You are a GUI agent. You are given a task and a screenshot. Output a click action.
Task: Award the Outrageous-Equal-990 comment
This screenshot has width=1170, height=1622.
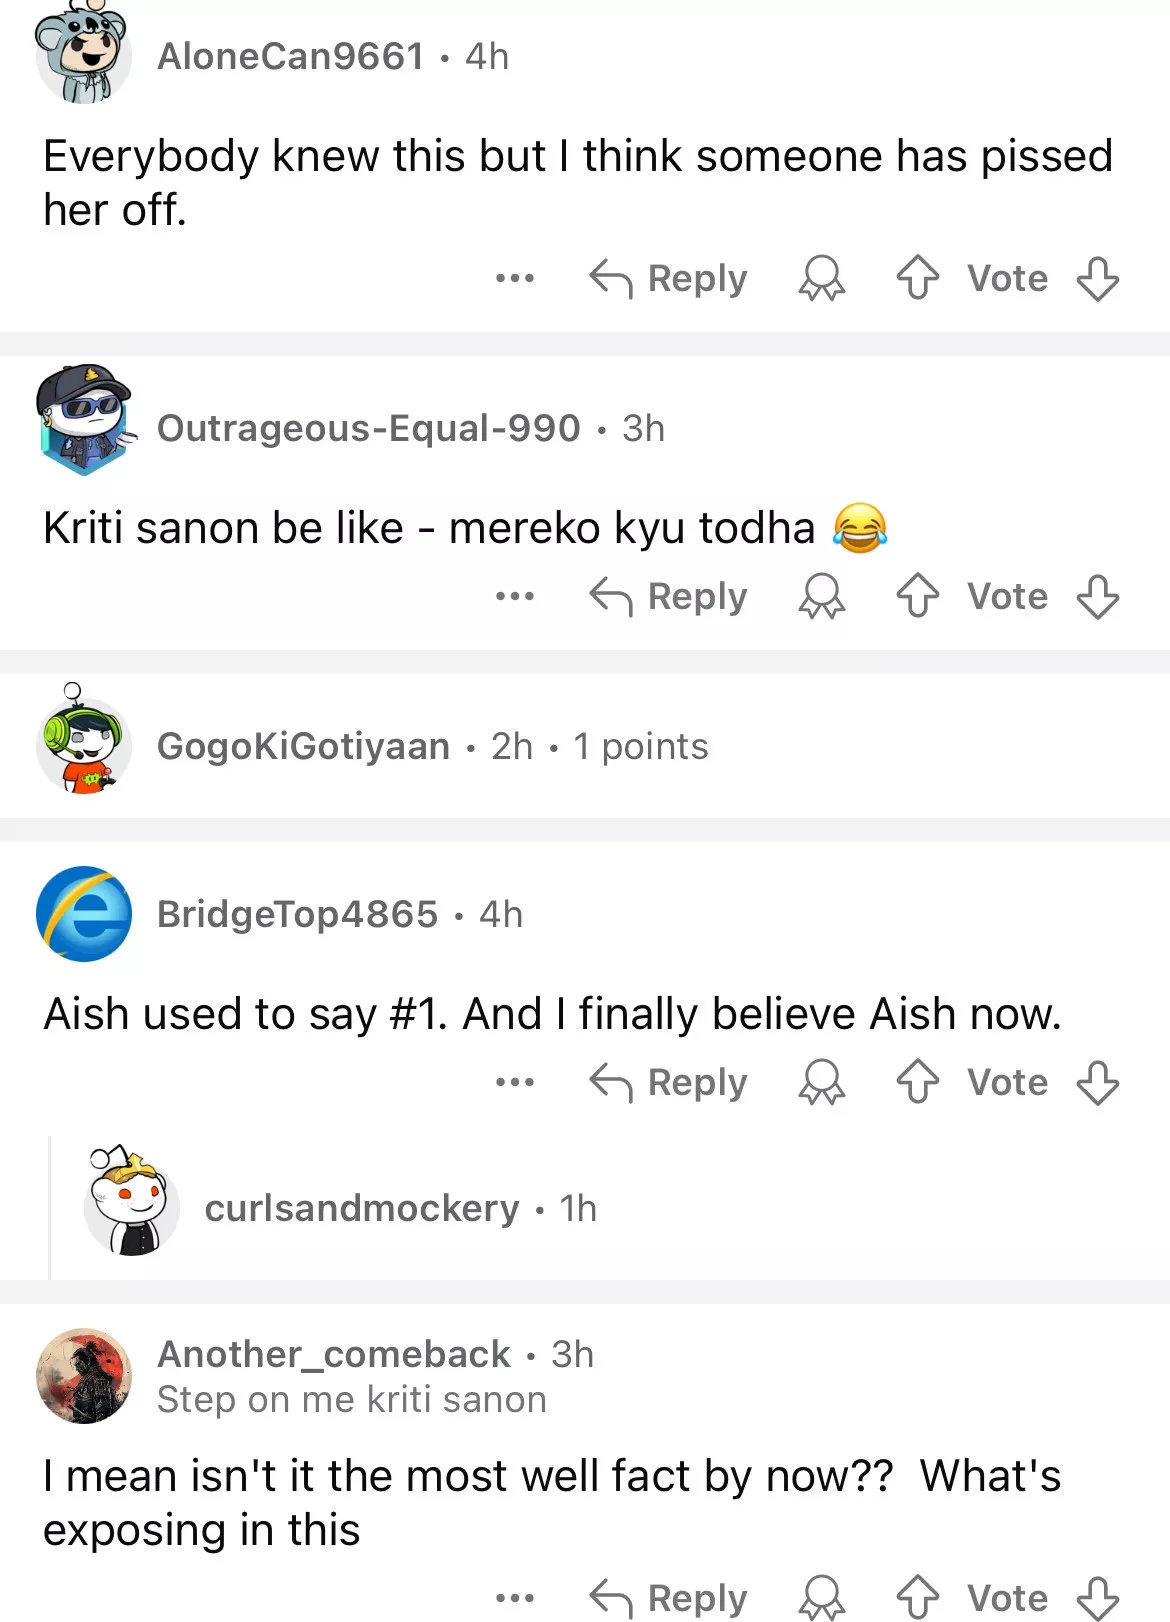pos(821,596)
